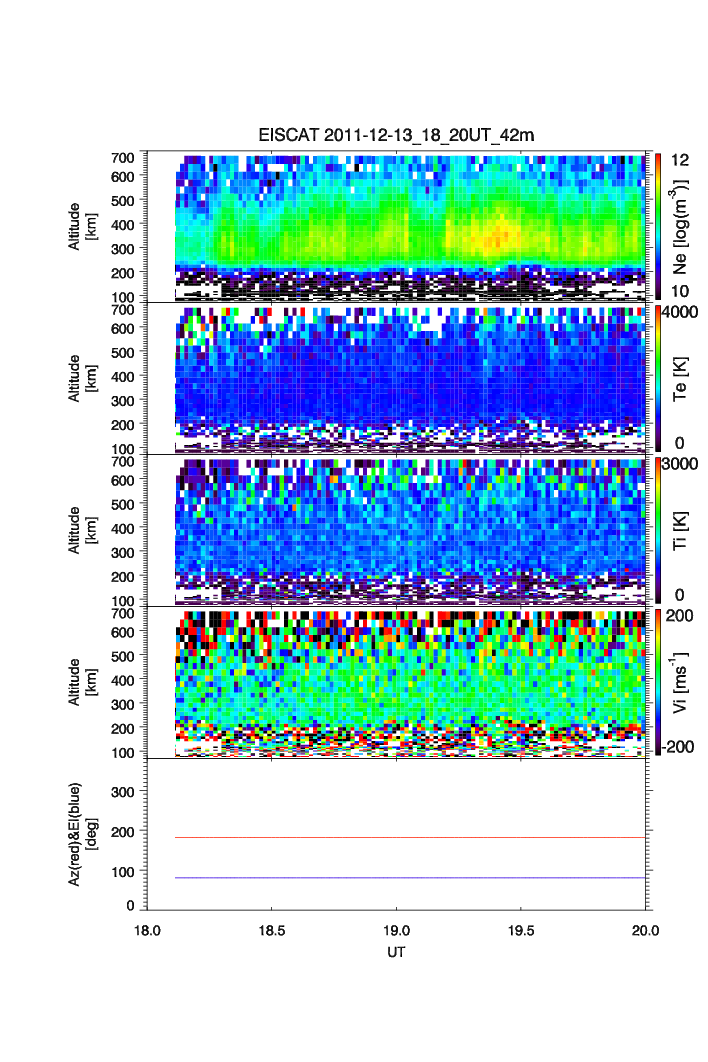Click the blue elevation line
The height and width of the screenshot is (1062, 708).
pos(400,877)
